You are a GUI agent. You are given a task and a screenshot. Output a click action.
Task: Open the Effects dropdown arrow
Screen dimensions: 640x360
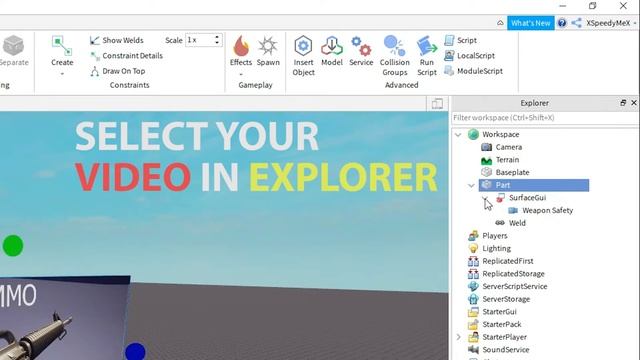pyautogui.click(x=241, y=74)
